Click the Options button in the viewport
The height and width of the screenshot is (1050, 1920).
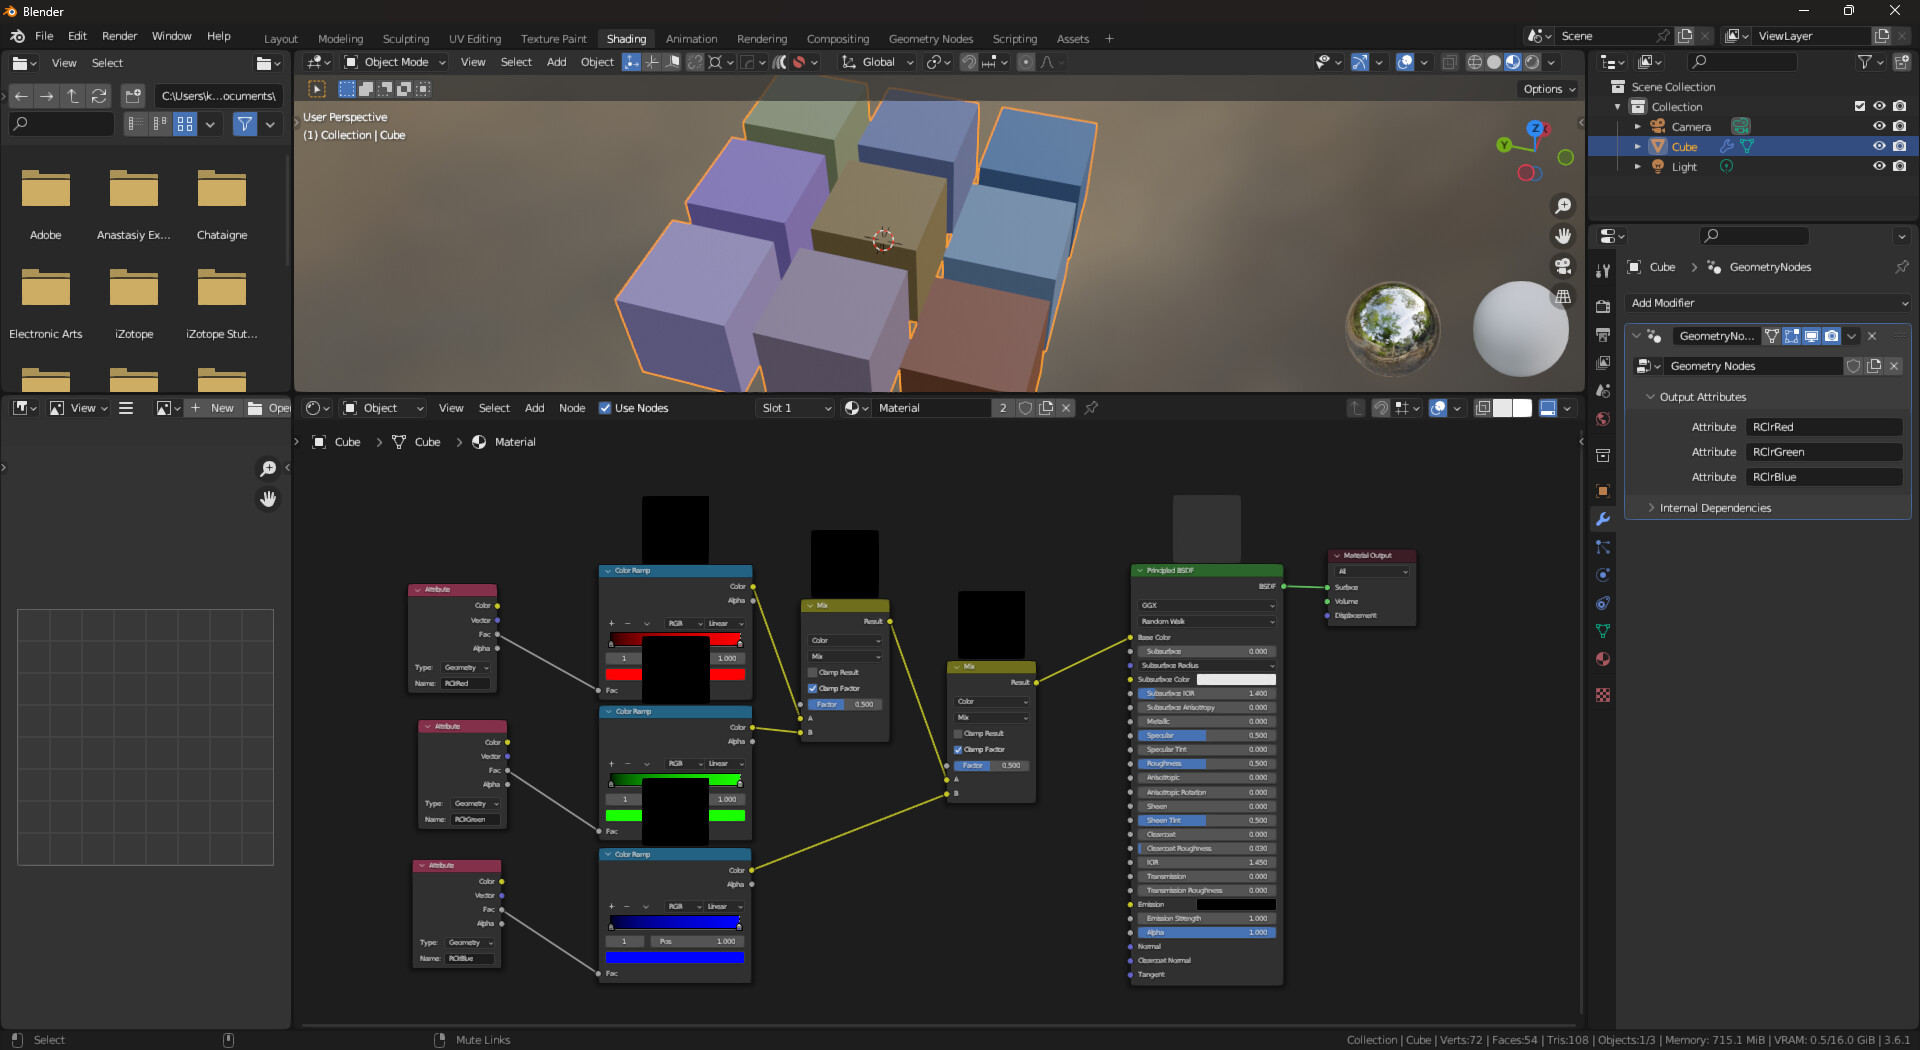pos(1547,89)
